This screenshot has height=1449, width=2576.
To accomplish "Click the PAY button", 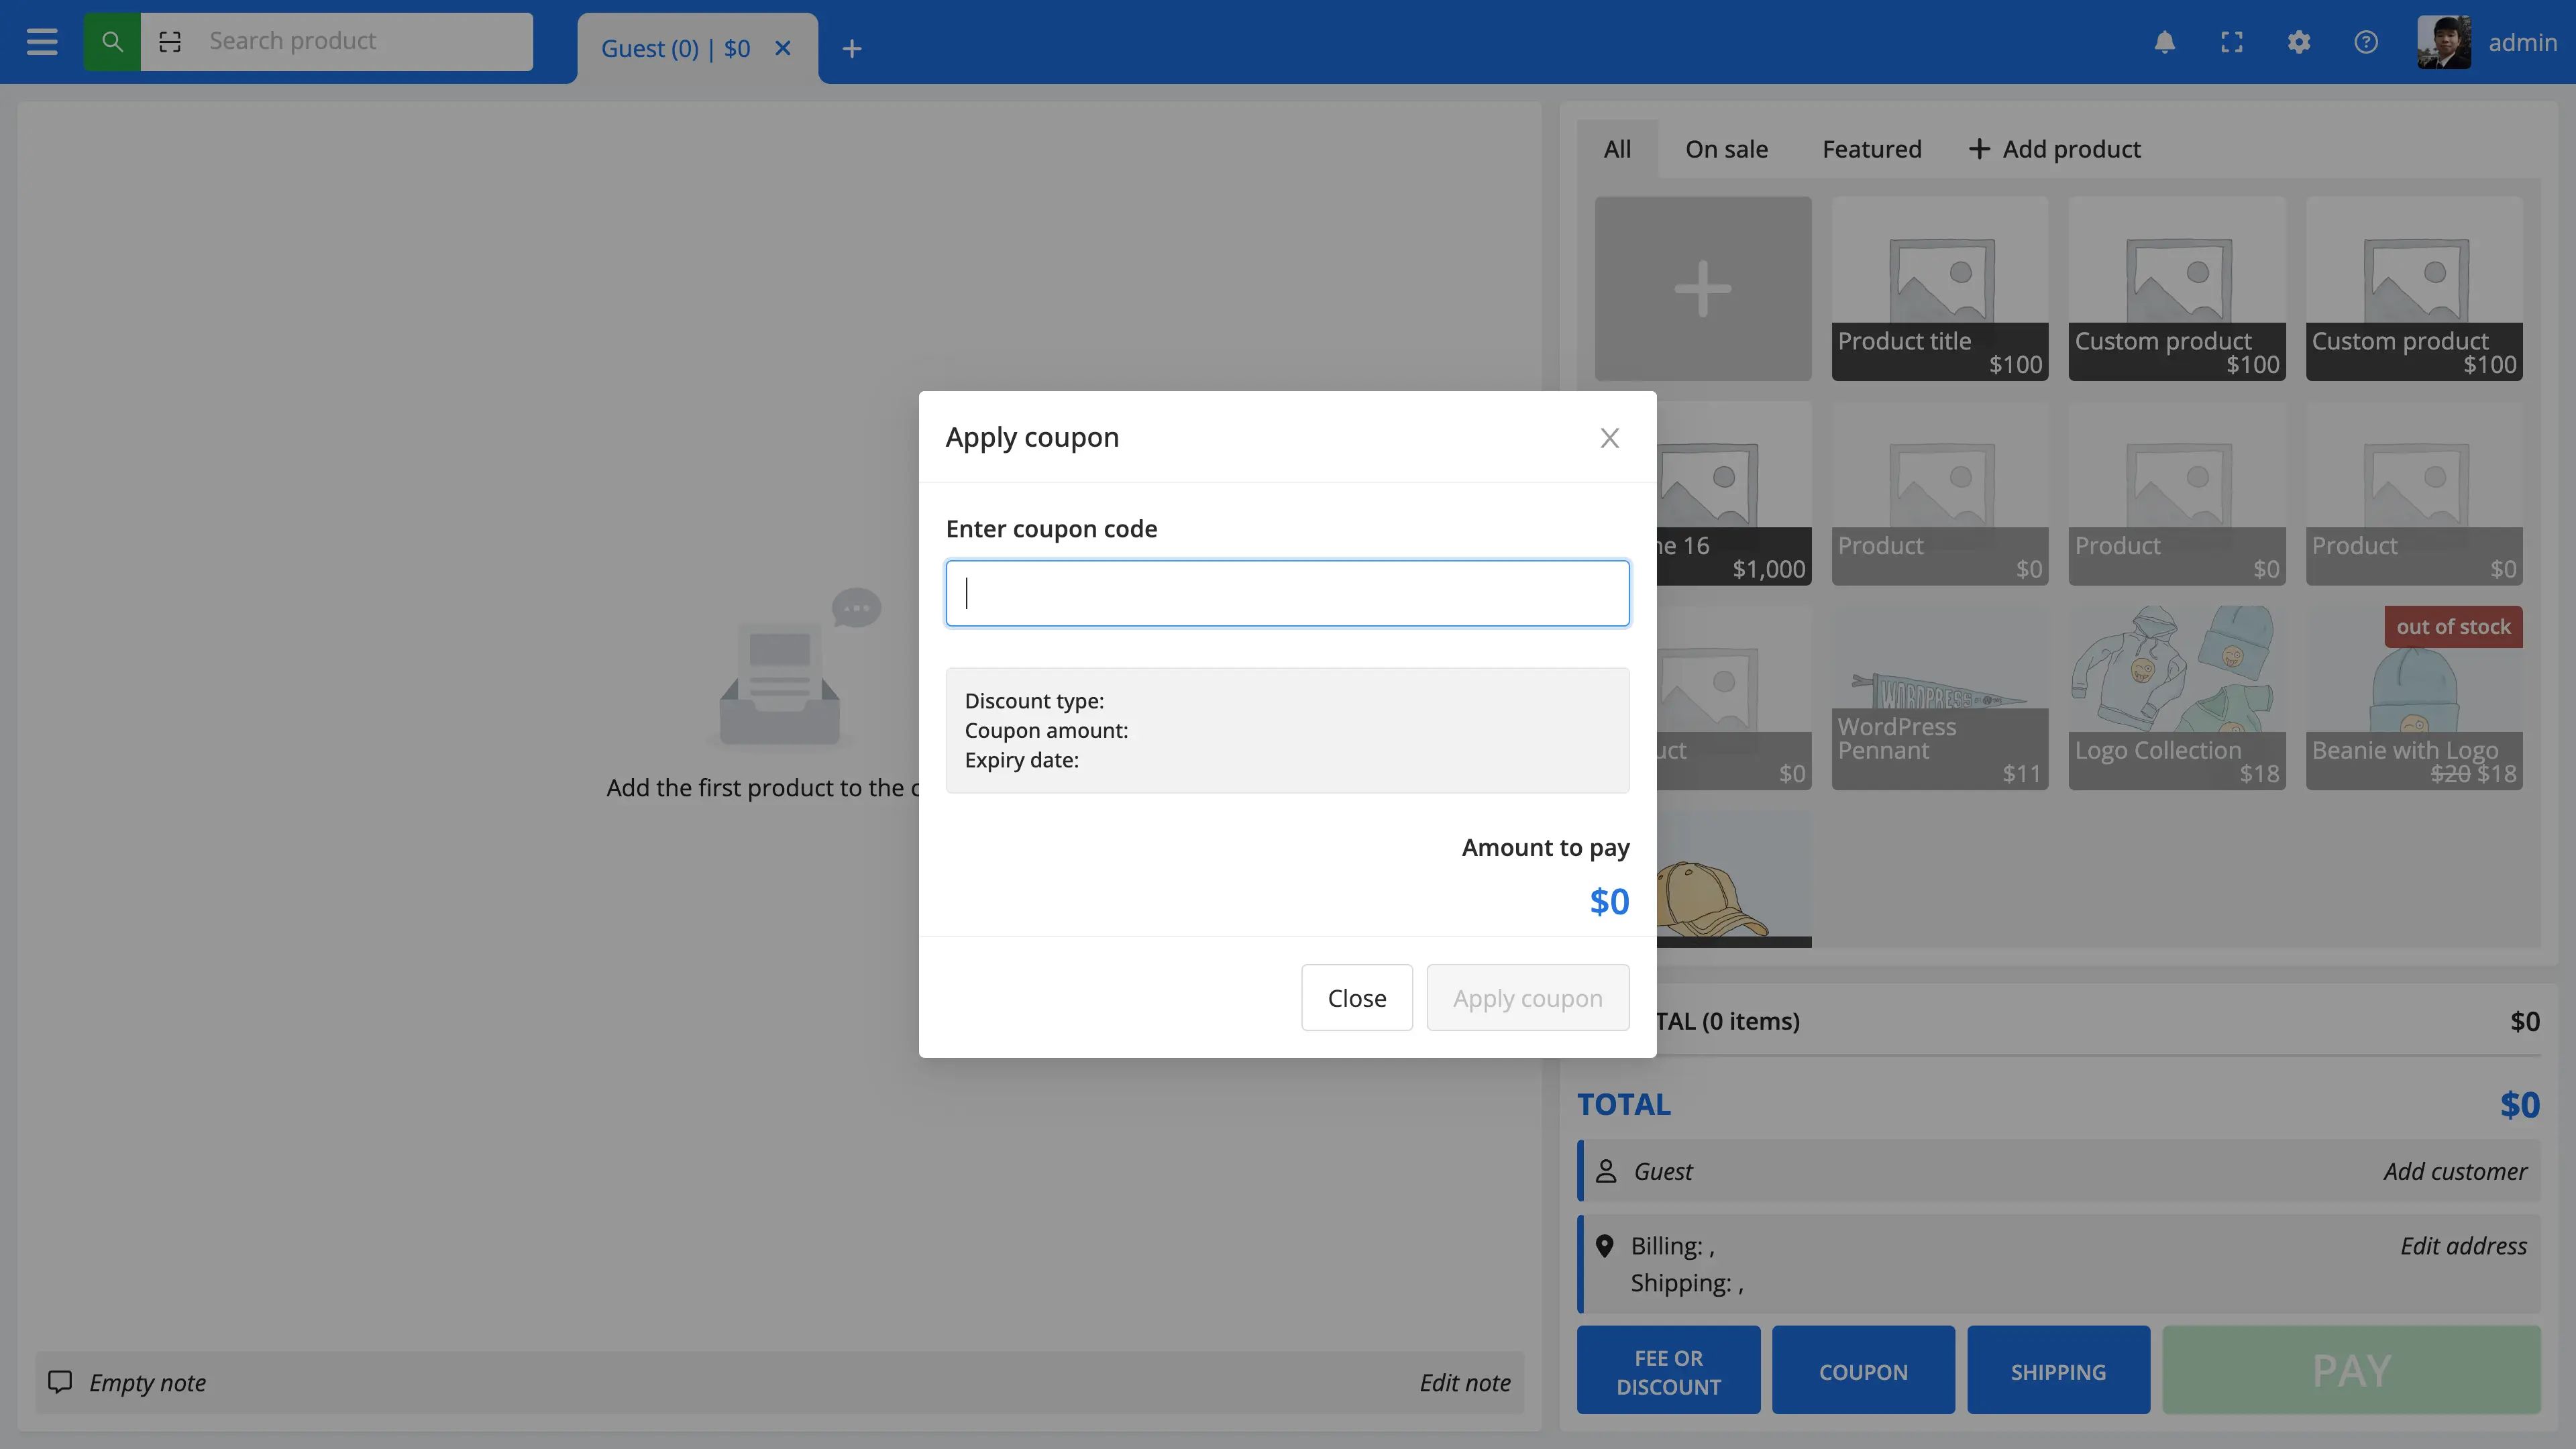I will pyautogui.click(x=2351, y=1371).
